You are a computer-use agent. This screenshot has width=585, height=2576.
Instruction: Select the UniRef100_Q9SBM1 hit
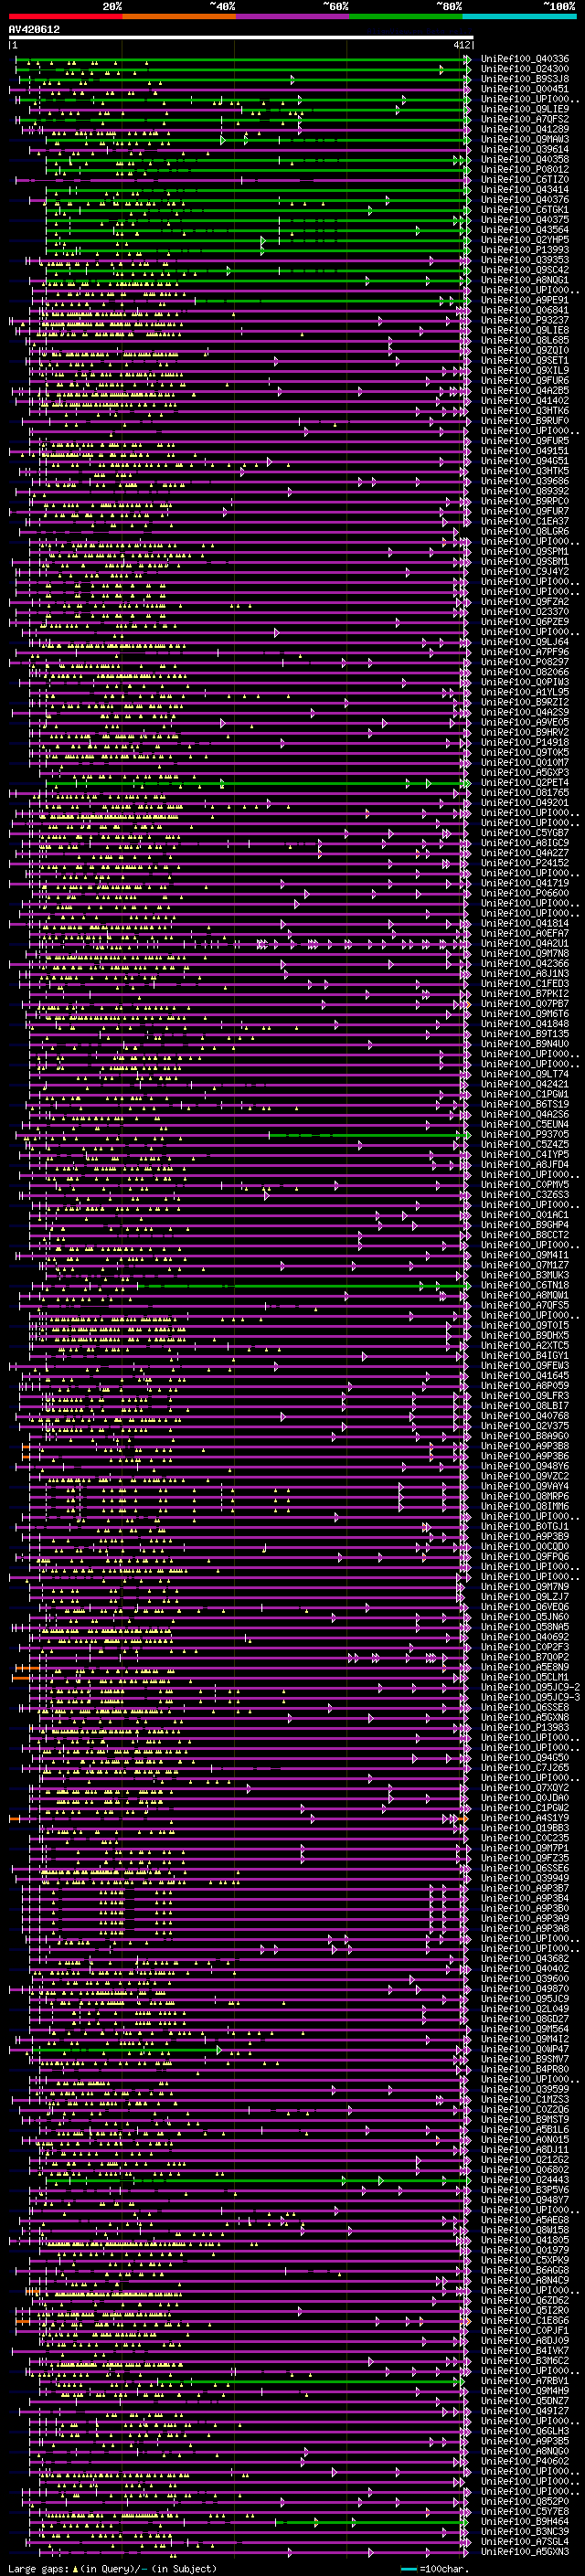coord(525,561)
